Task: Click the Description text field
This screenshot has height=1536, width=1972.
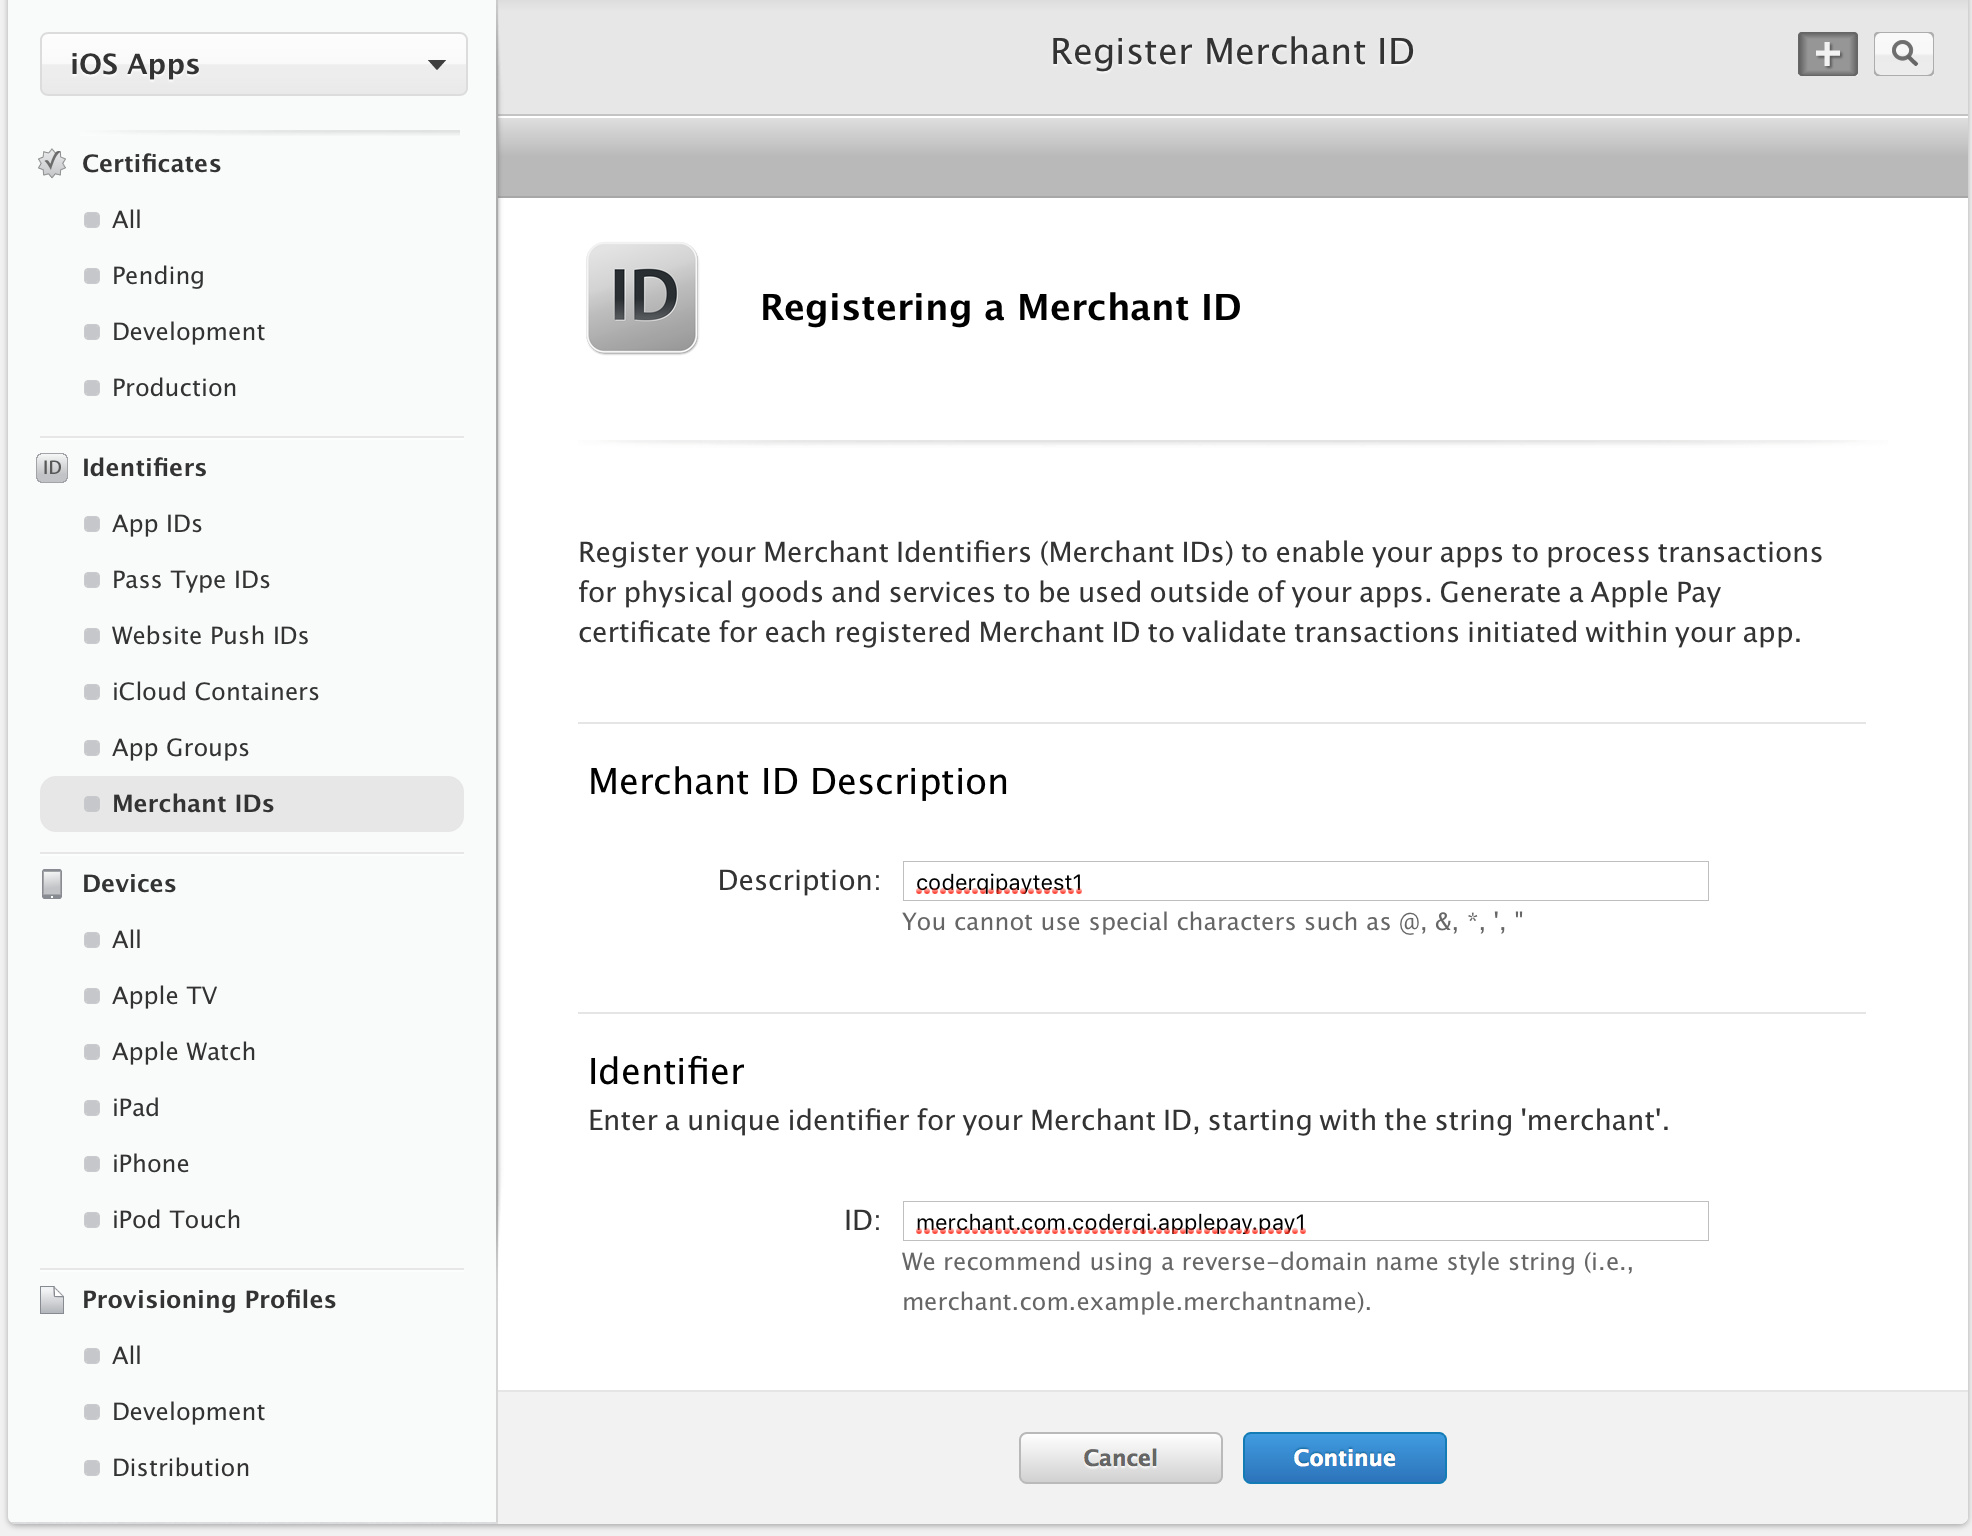Action: click(1305, 882)
